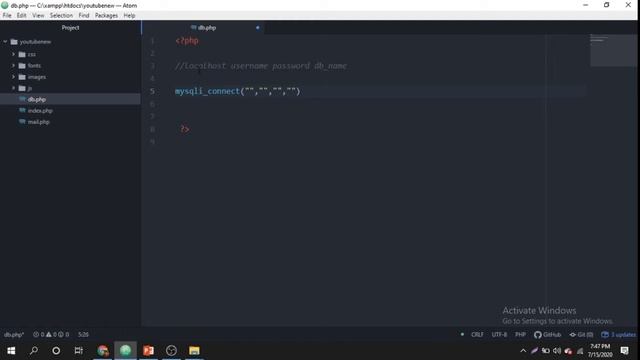Open the Git (0) panel in status bar

tap(581, 335)
